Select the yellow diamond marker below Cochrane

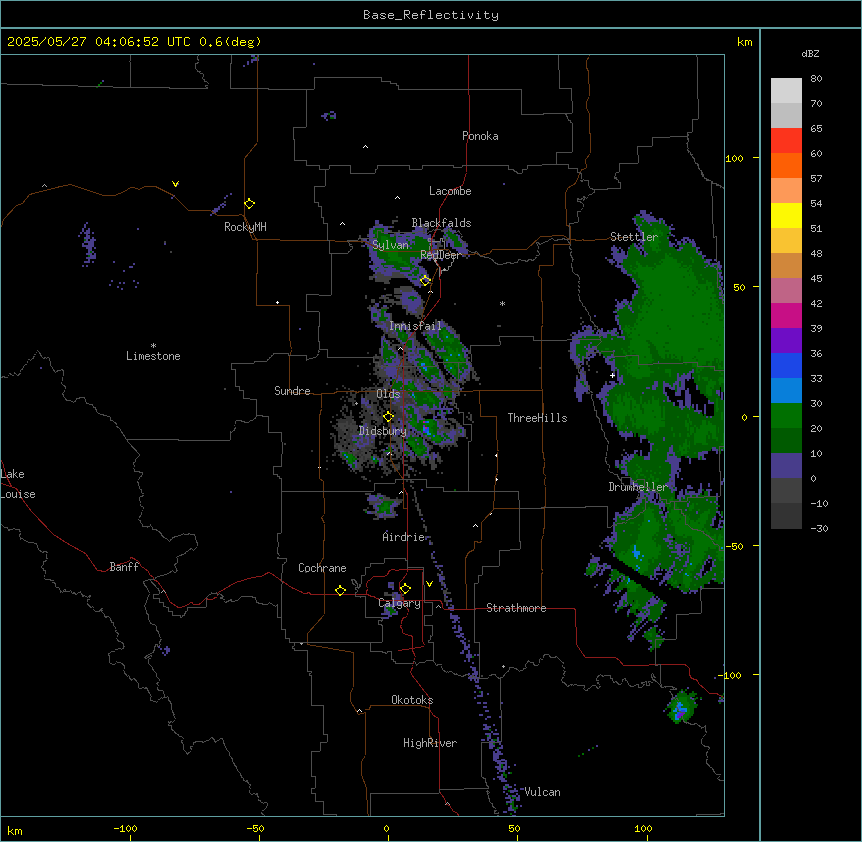pos(340,590)
